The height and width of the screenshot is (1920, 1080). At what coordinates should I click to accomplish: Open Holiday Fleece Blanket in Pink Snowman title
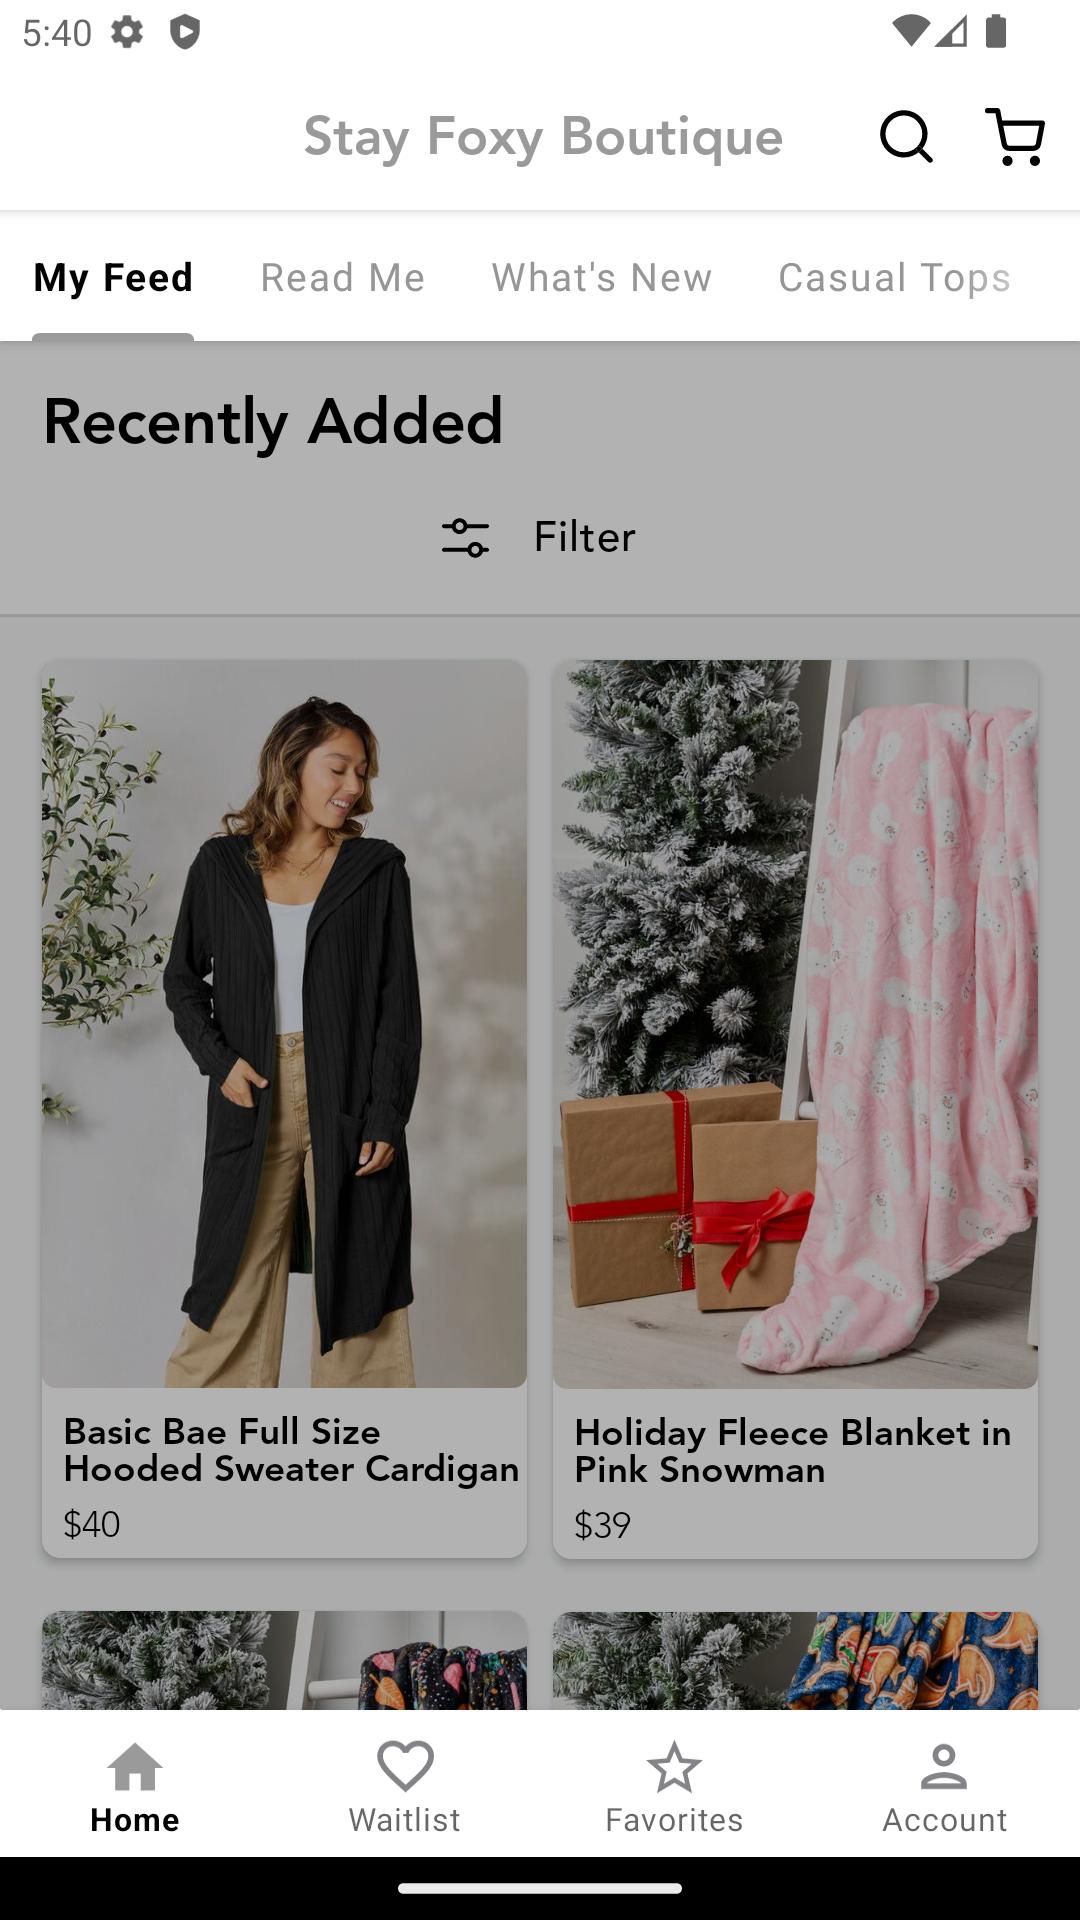tap(793, 1451)
